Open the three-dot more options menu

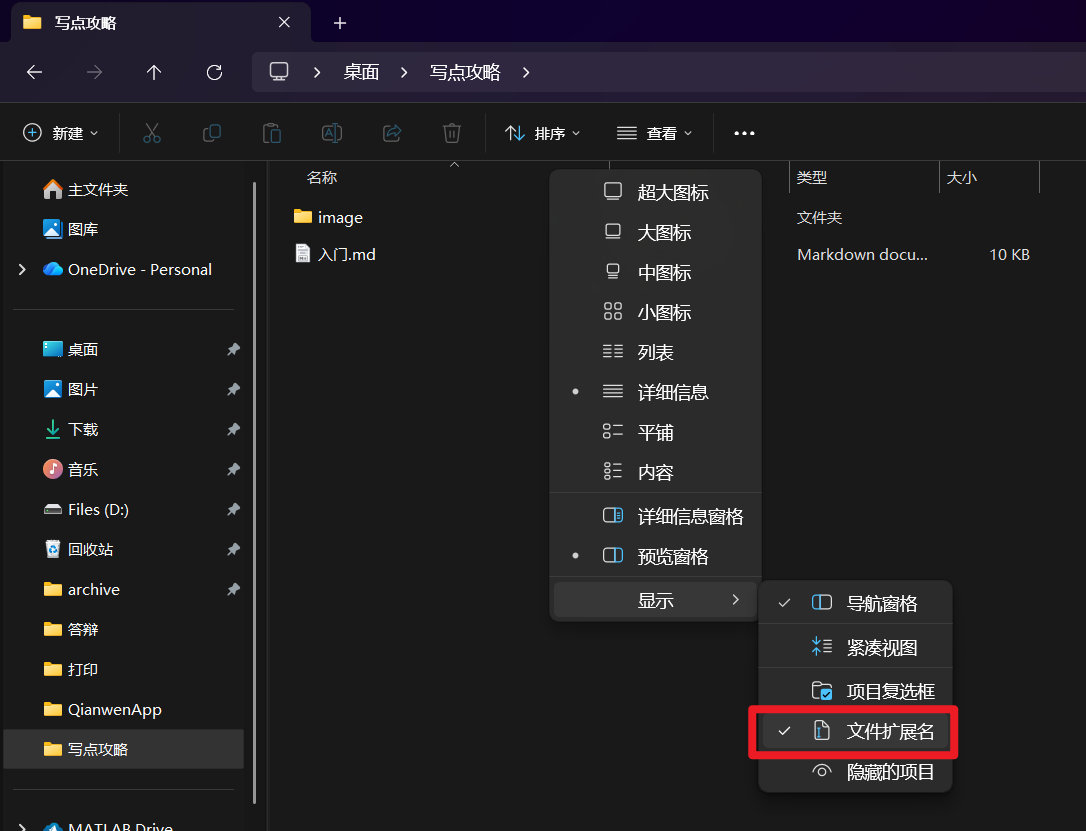click(744, 133)
